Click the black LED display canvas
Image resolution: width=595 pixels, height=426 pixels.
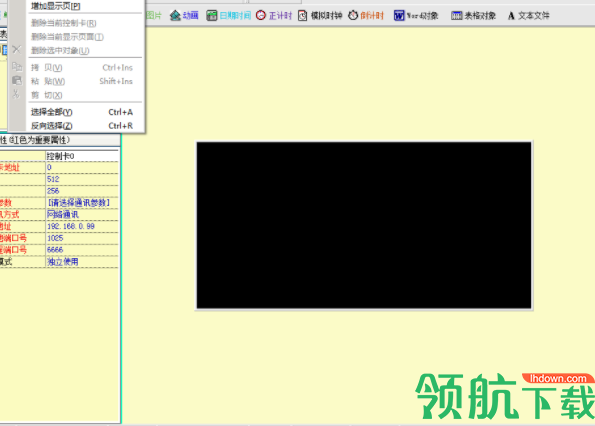[364, 225]
